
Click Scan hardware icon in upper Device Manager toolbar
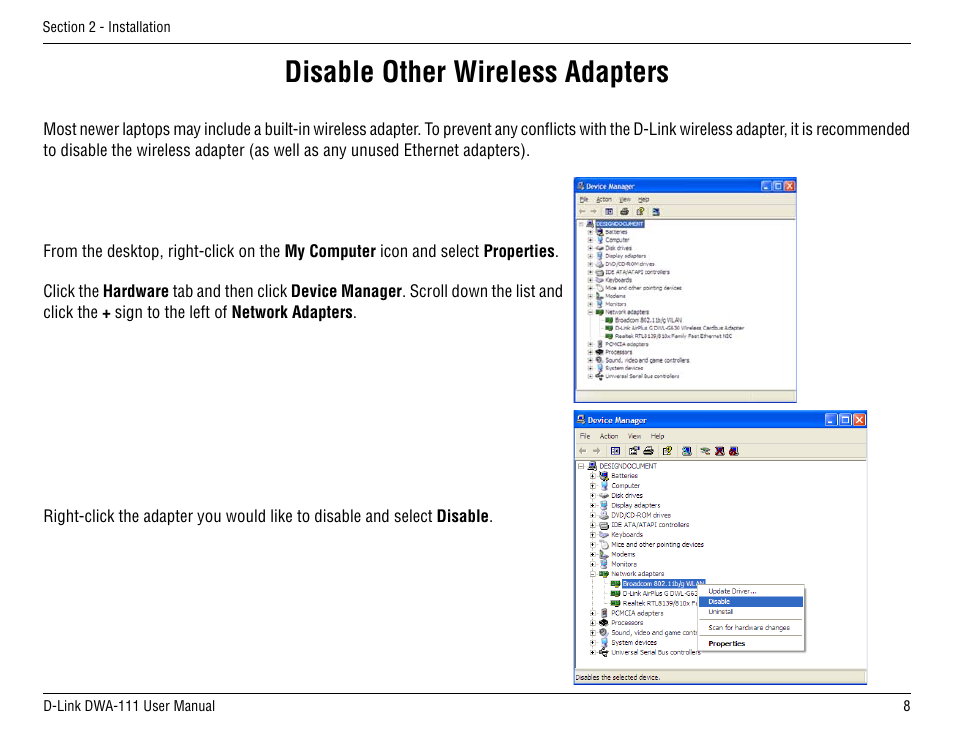656,212
